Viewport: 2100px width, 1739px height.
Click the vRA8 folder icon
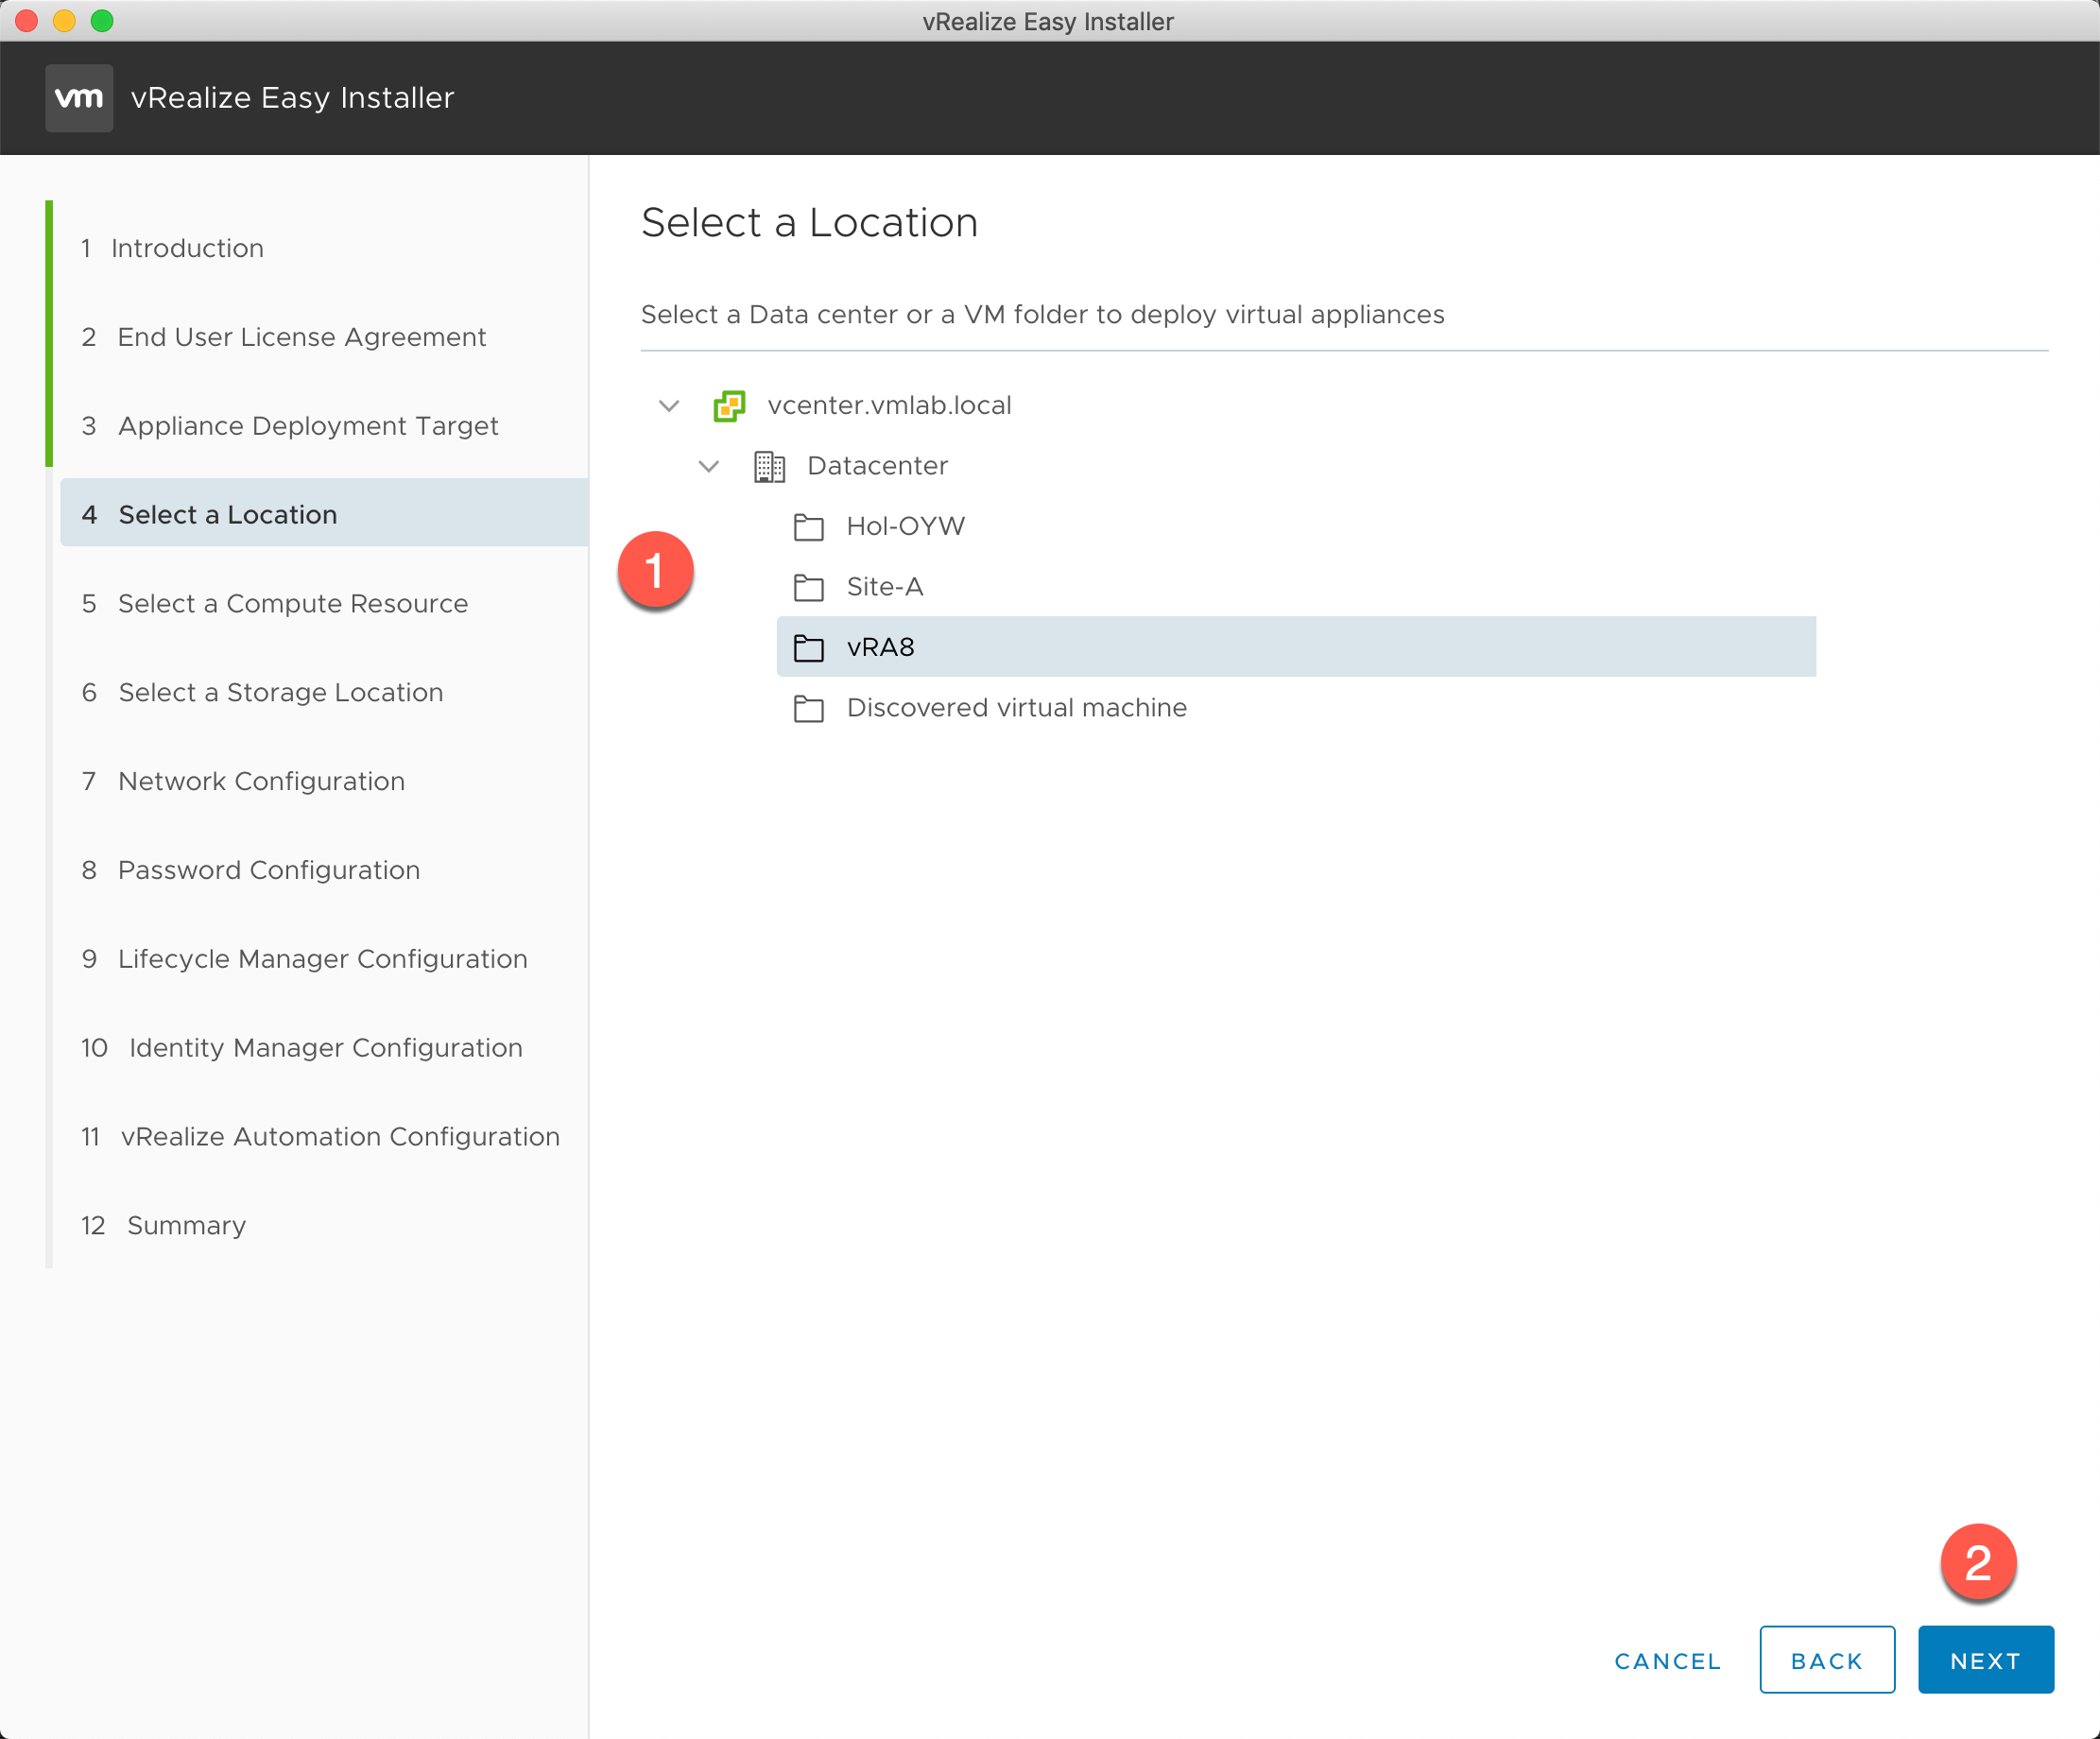[808, 648]
